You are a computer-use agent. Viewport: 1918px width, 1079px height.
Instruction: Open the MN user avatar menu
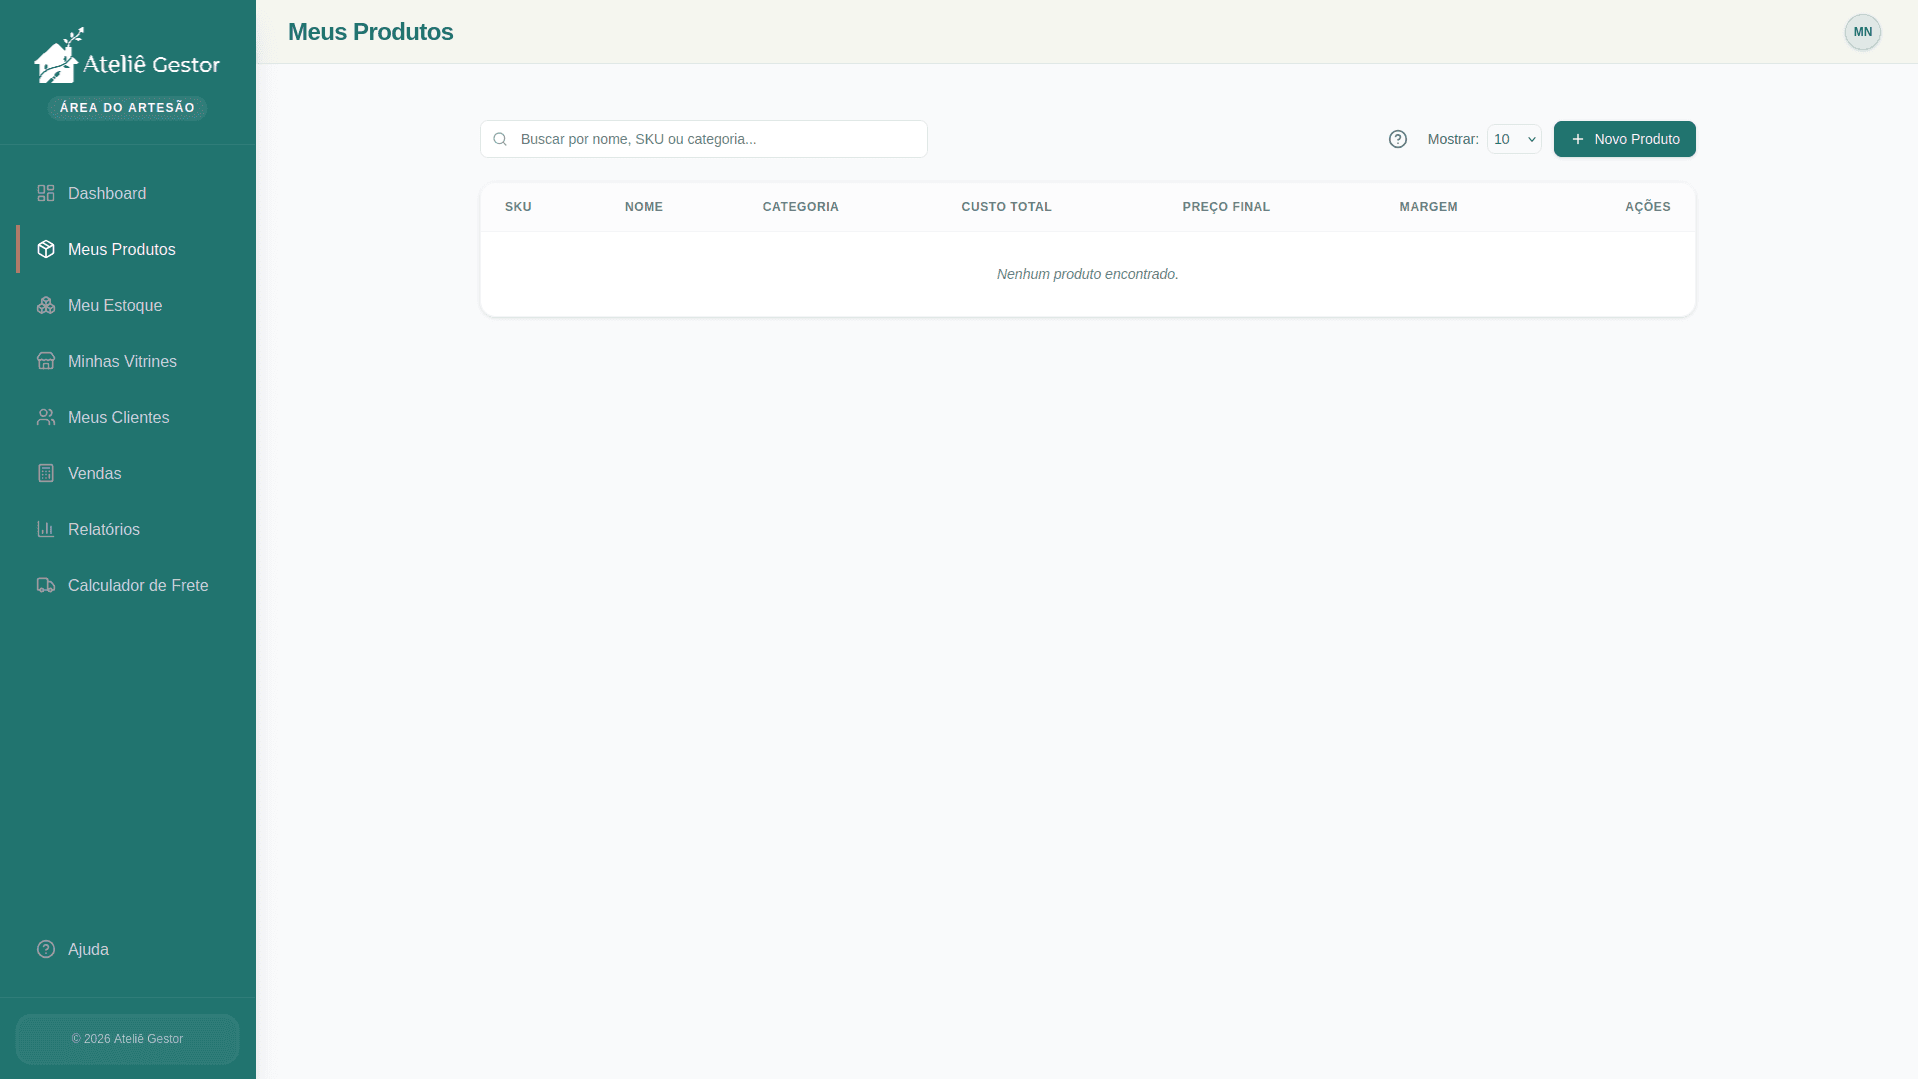coord(1862,32)
